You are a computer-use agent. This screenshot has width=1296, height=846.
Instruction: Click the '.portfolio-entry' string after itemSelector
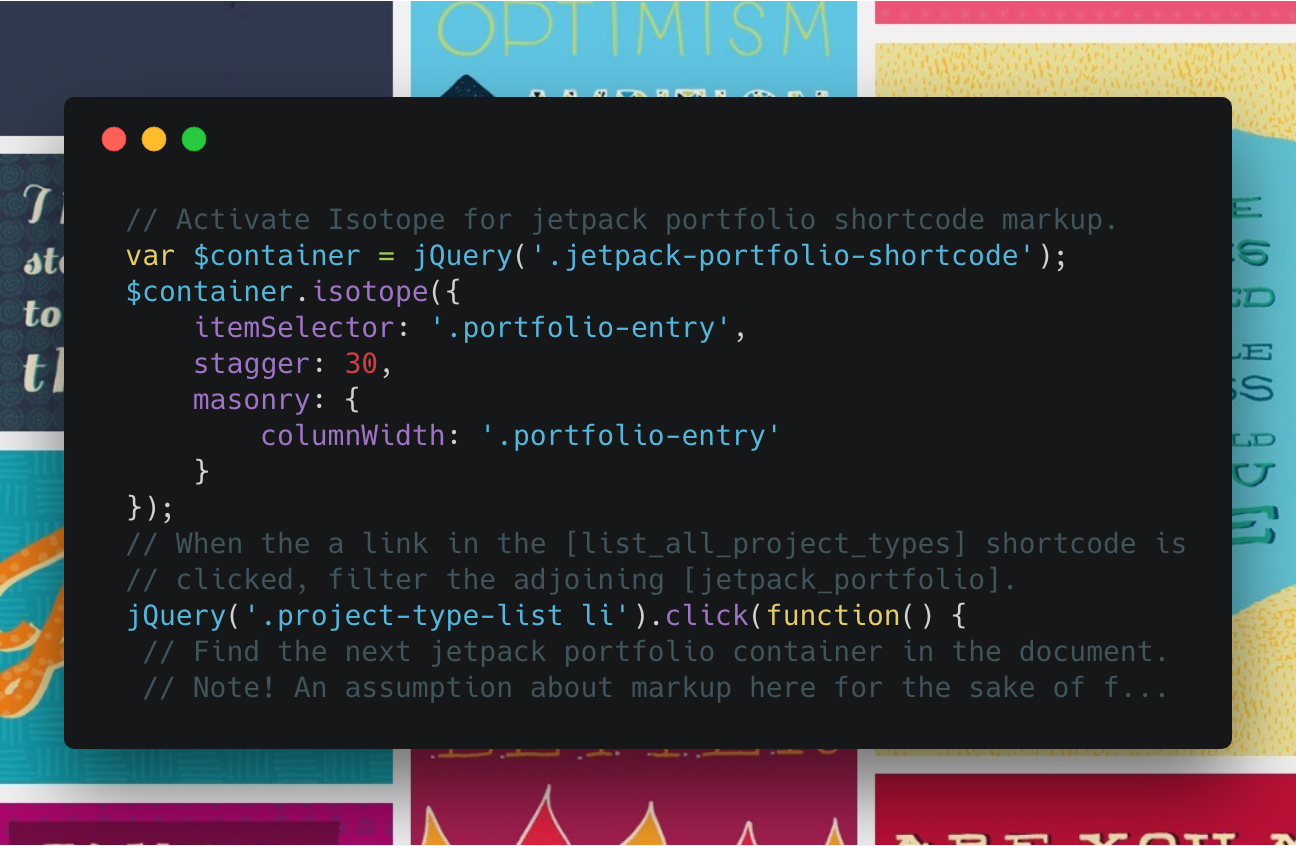click(x=581, y=328)
